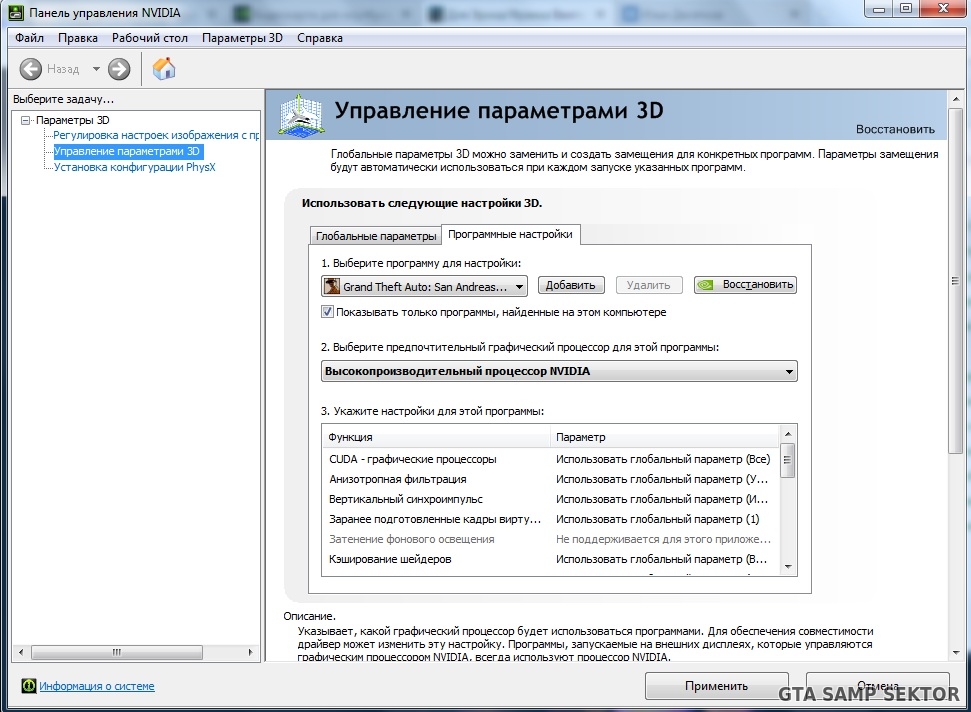Image resolution: width=971 pixels, height=712 pixels.
Task: Click Восстановить link in header
Action: pos(895,129)
